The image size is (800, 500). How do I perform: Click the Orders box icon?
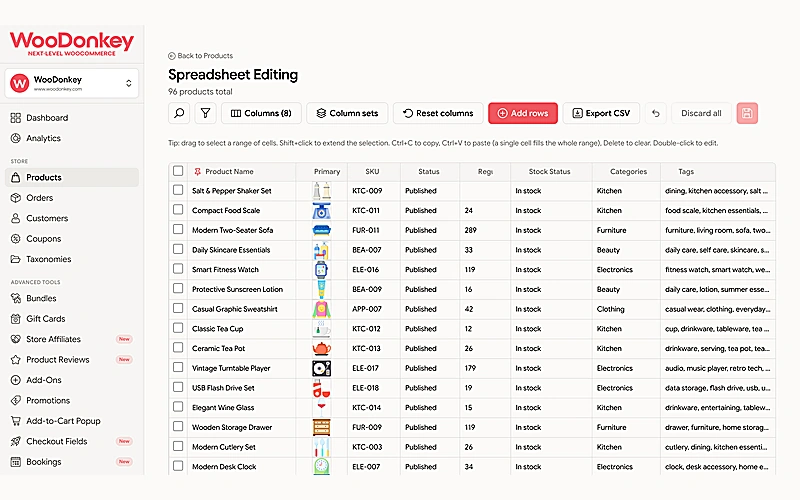pos(16,198)
